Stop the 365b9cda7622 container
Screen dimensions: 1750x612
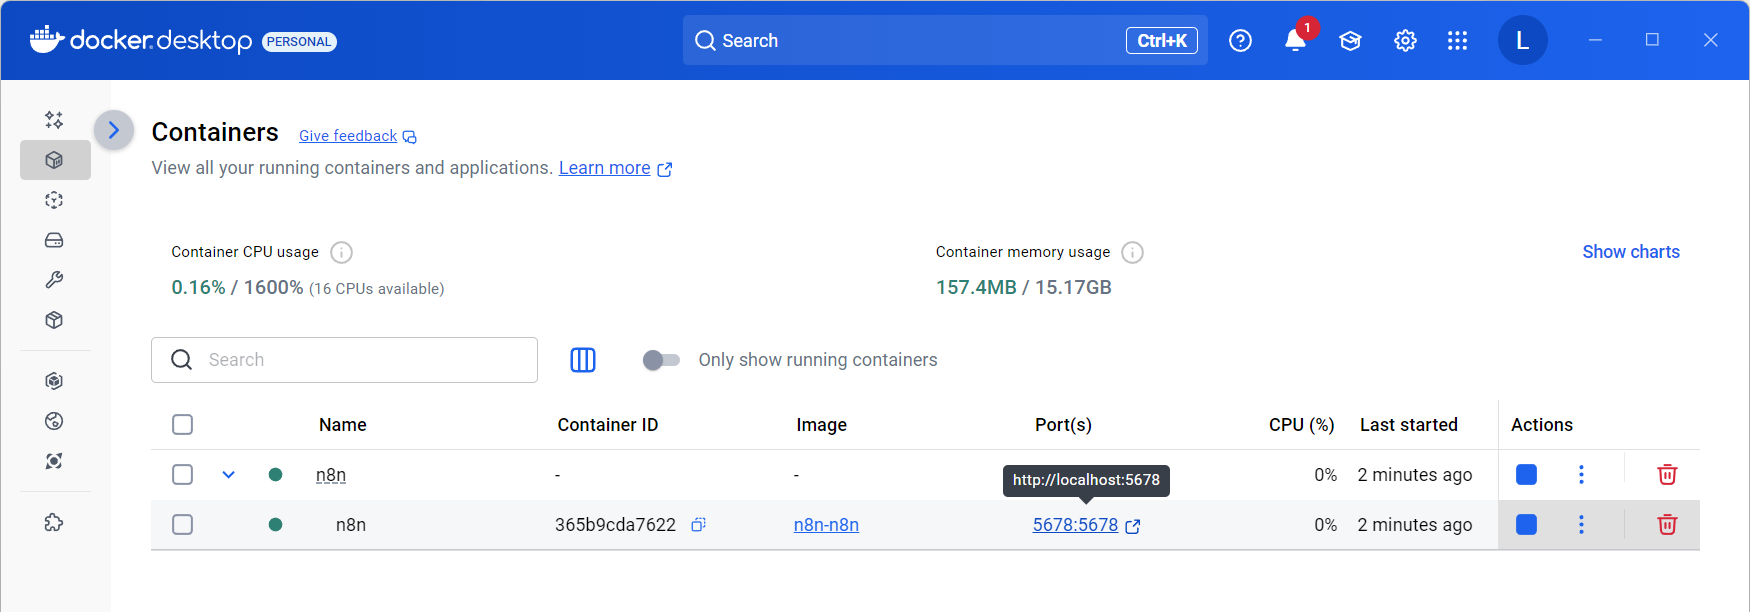(x=1526, y=524)
